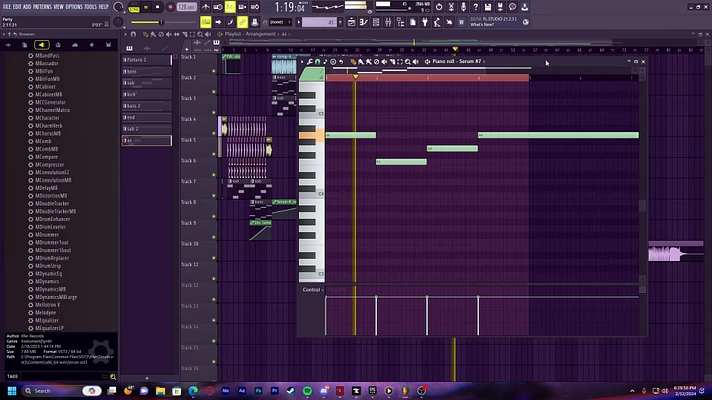Viewport: 712px width, 400px height.
Task: Click the question mark help icon
Action: [475, 7]
